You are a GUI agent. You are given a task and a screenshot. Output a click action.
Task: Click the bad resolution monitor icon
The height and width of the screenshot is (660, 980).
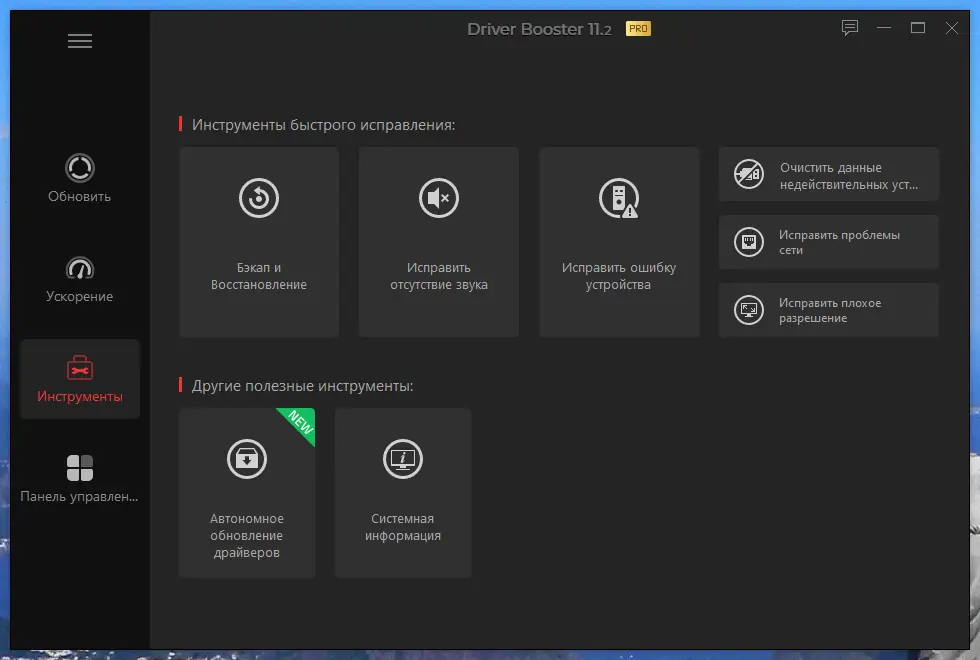pos(749,310)
